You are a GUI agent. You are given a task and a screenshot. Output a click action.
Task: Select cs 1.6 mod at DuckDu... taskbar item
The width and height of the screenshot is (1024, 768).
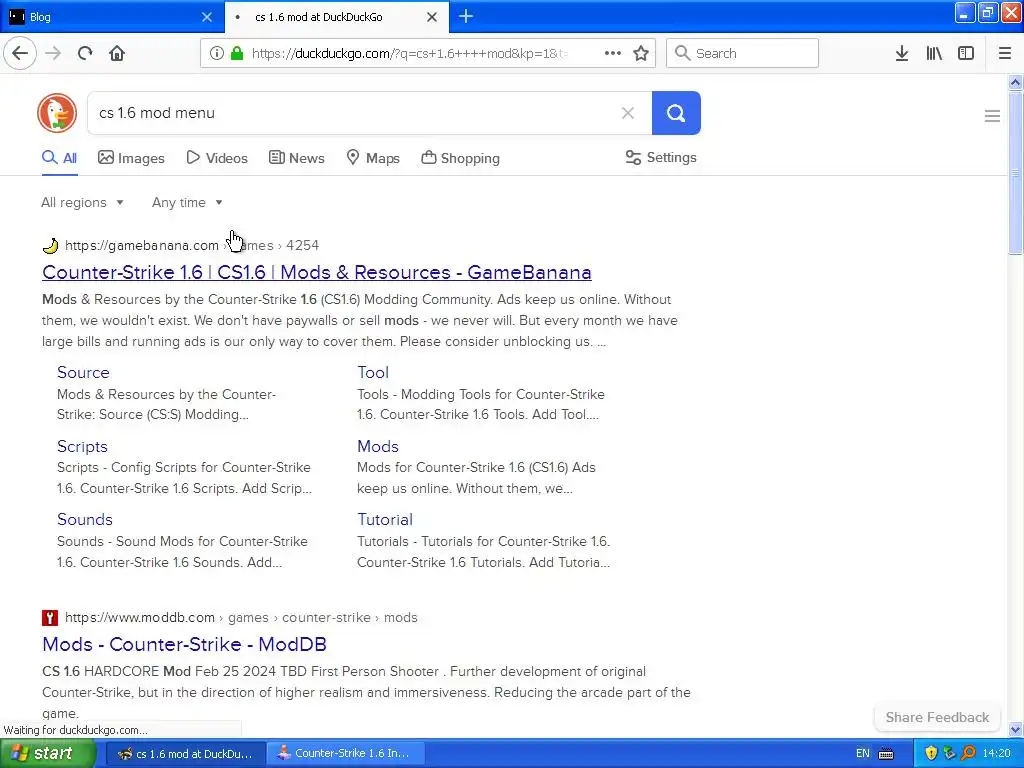coord(186,754)
